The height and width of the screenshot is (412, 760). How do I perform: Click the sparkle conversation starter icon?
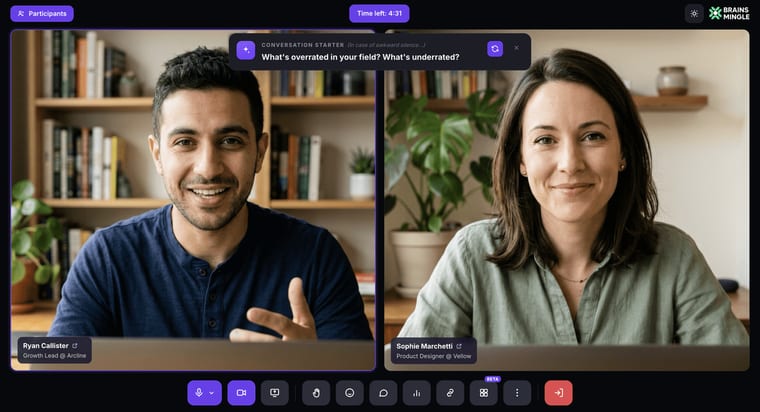(x=246, y=50)
